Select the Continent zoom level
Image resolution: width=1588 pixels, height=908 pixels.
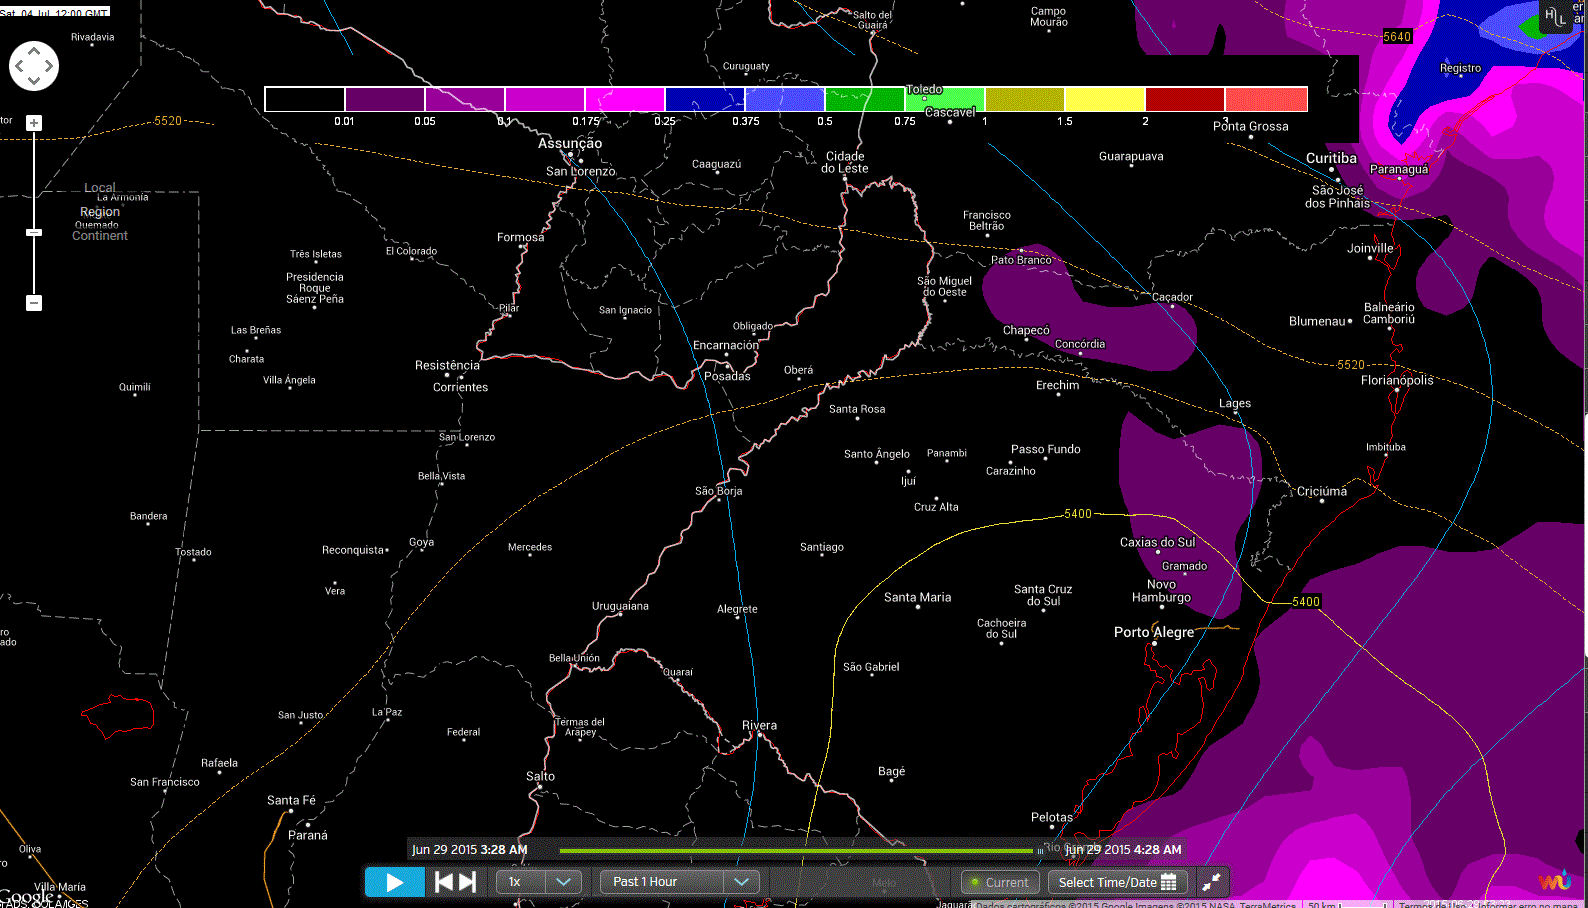[x=100, y=236]
